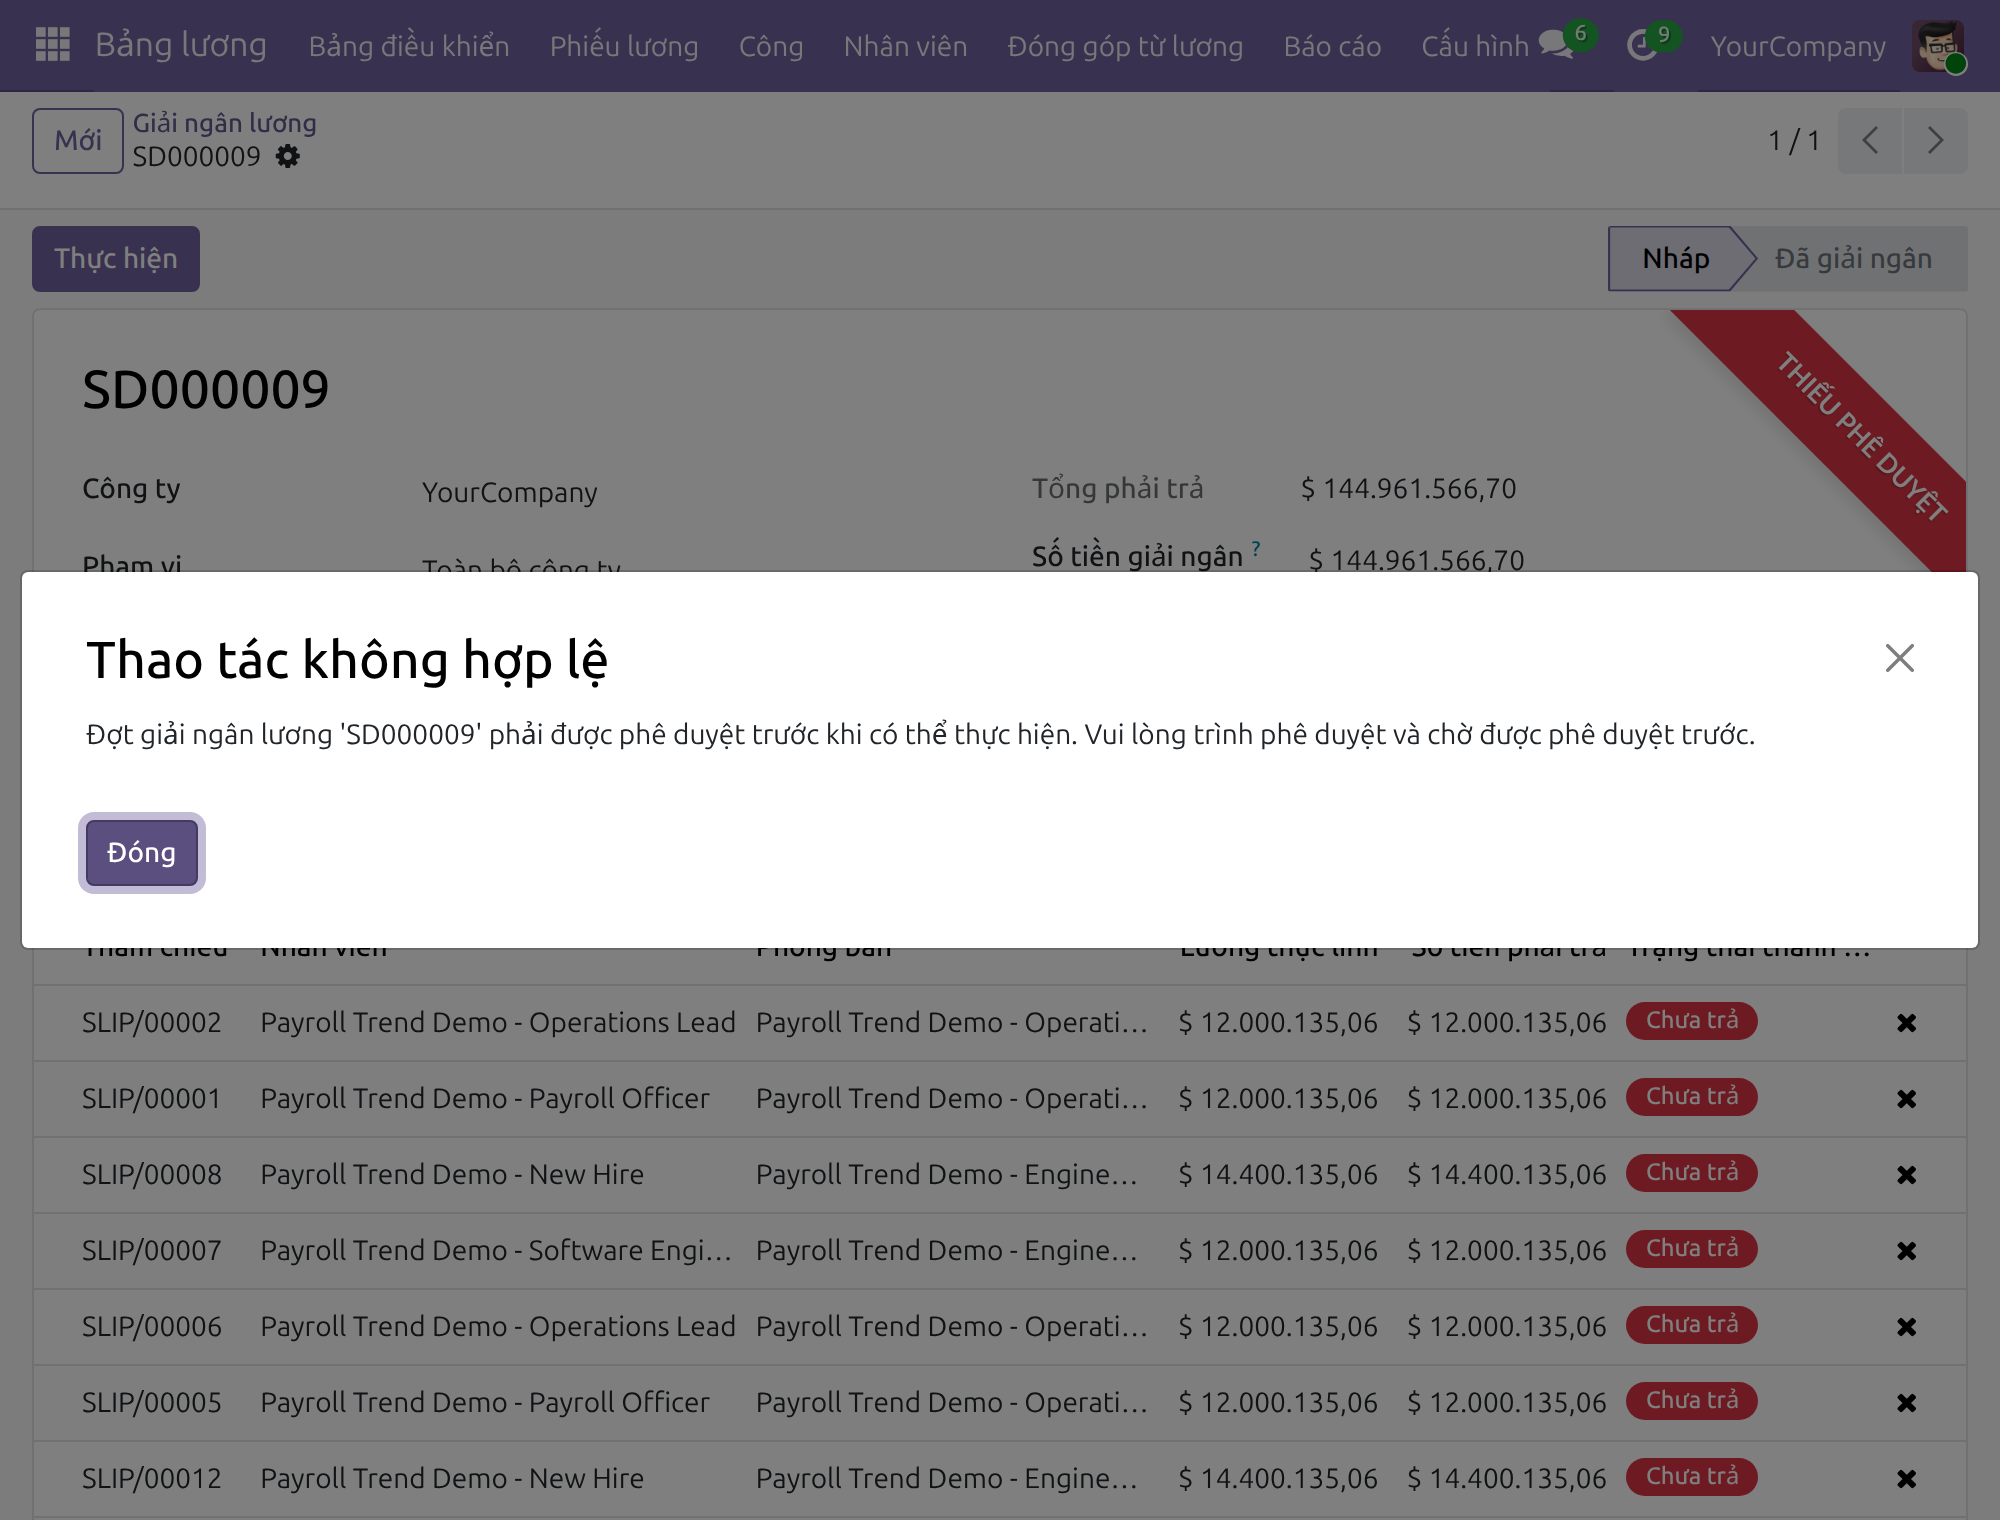Click the YourCompany value in Công ty field

click(x=510, y=492)
